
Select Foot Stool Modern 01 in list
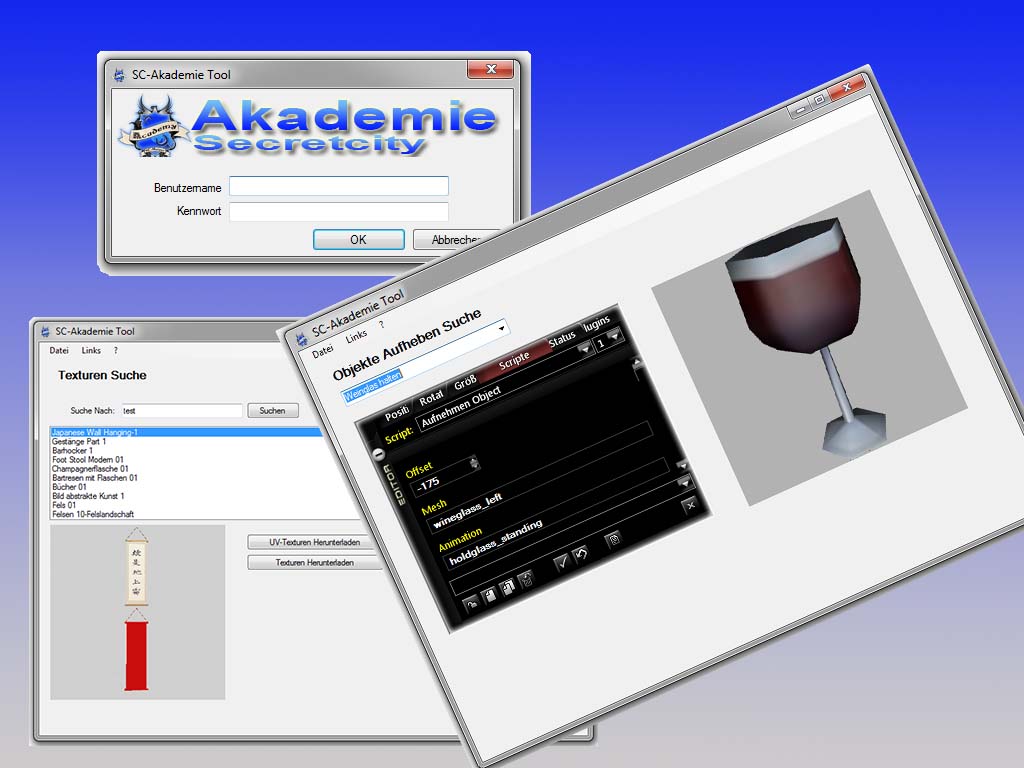click(x=88, y=460)
